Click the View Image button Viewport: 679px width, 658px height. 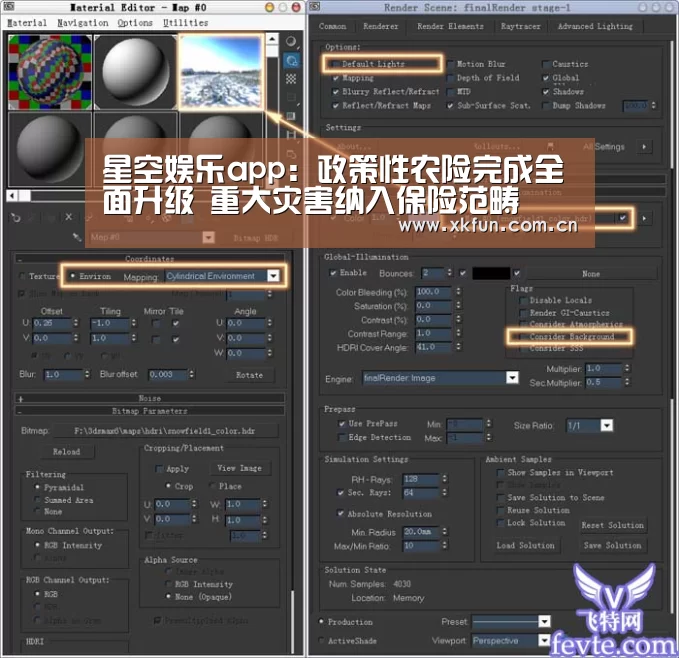click(x=239, y=468)
